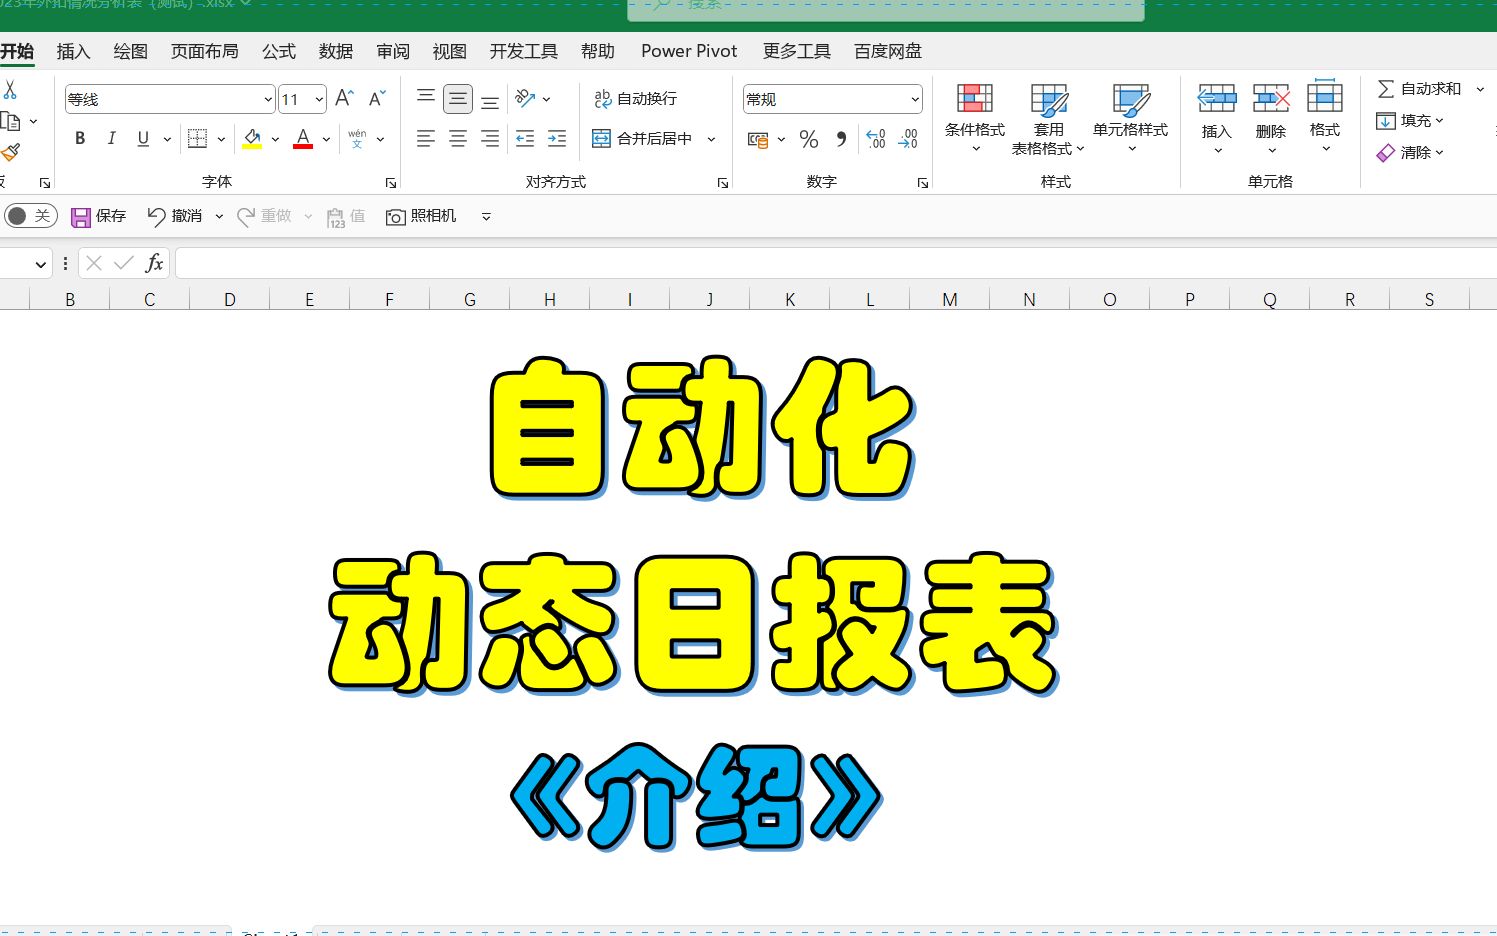Screen dimensions: 1497x936
Task: Open the 等线 font name dropdown
Action: coord(268,99)
